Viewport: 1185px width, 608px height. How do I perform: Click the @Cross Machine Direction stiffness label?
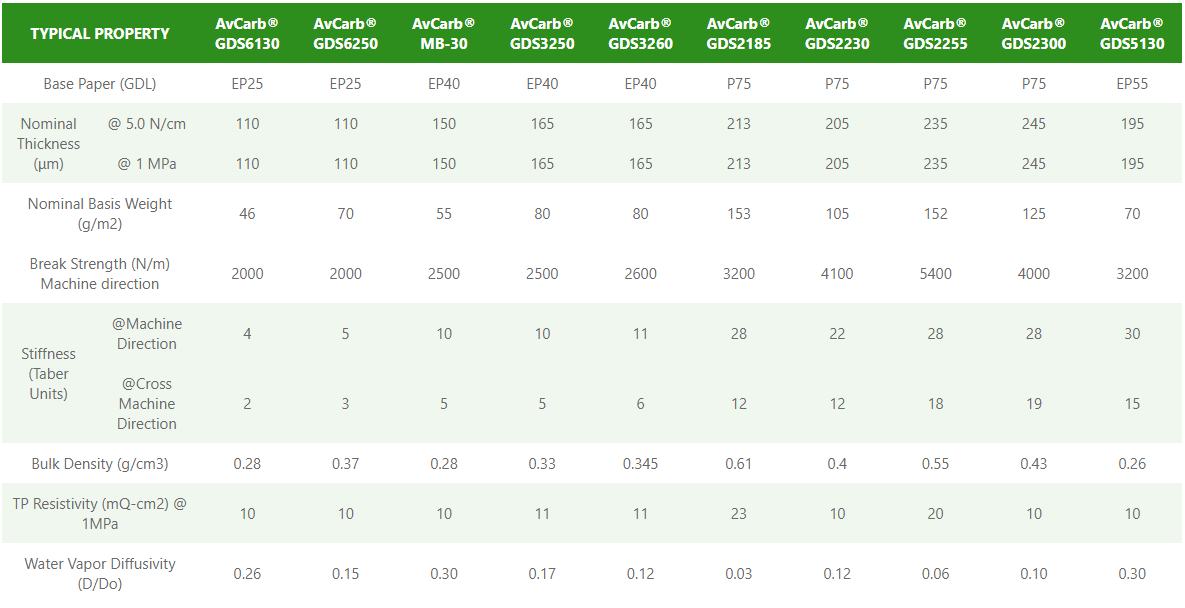point(147,404)
